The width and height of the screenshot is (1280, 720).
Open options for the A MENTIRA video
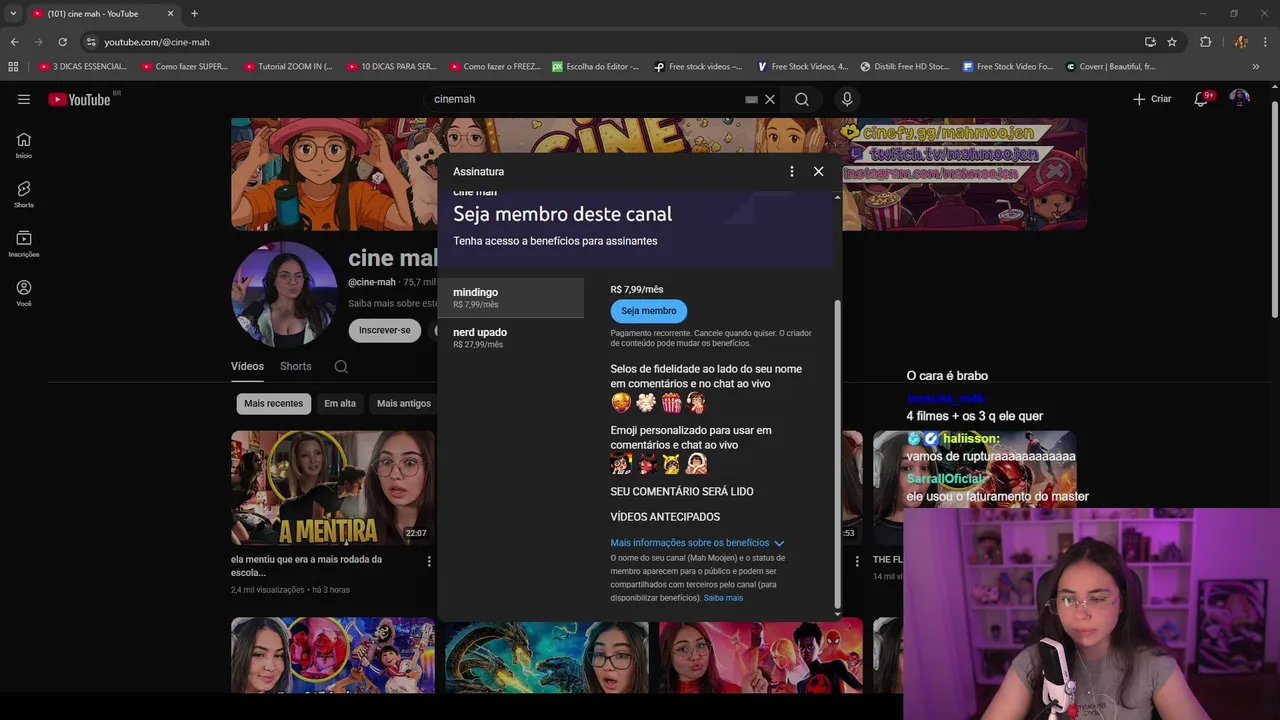[x=429, y=562]
